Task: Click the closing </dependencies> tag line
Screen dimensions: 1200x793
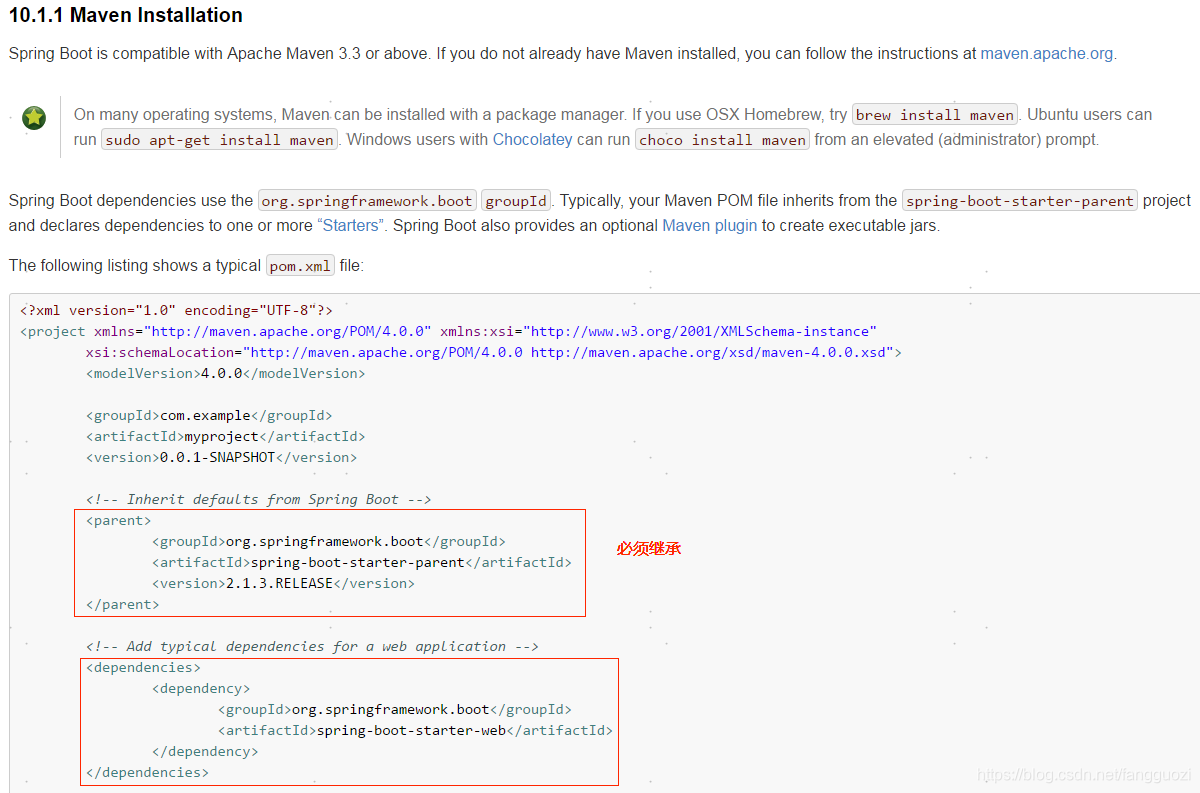Action: click(x=147, y=772)
